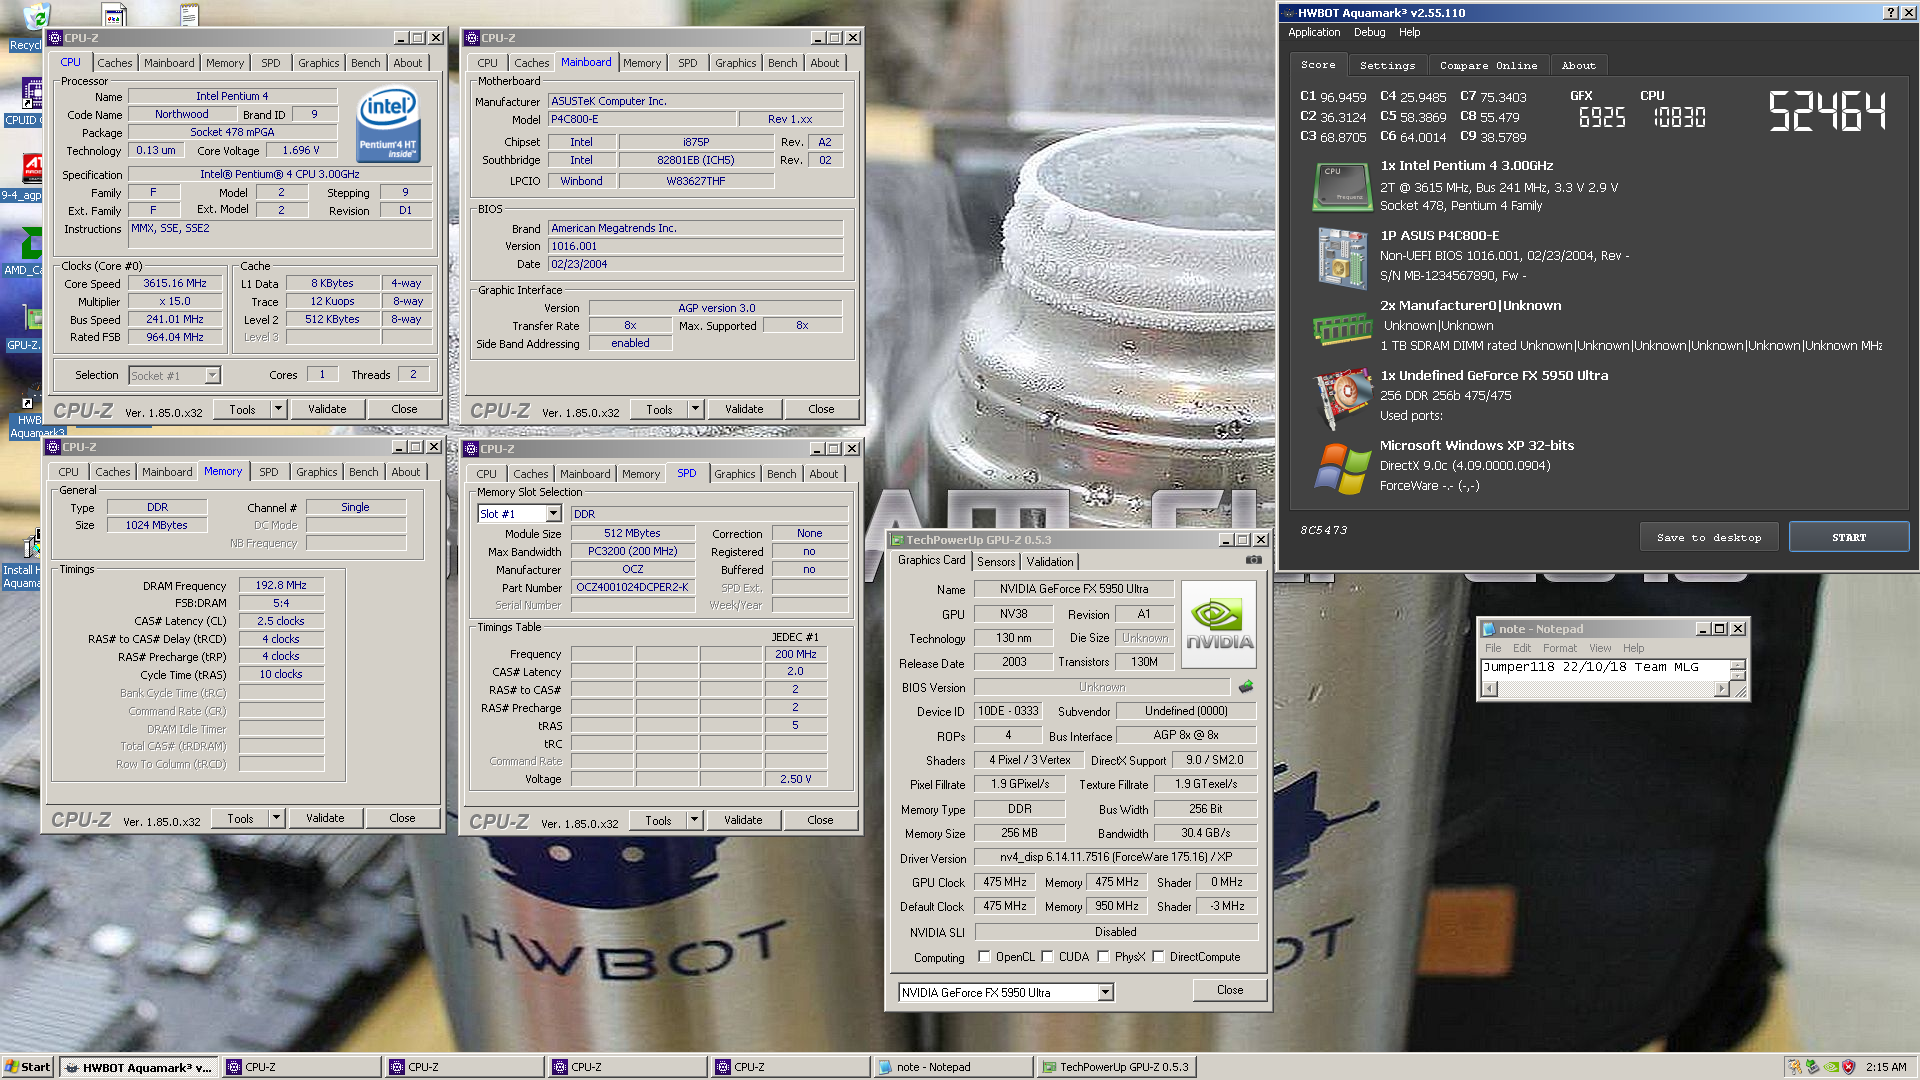
Task: Click Notepad horizontal scrollbar
Action: point(1605,689)
